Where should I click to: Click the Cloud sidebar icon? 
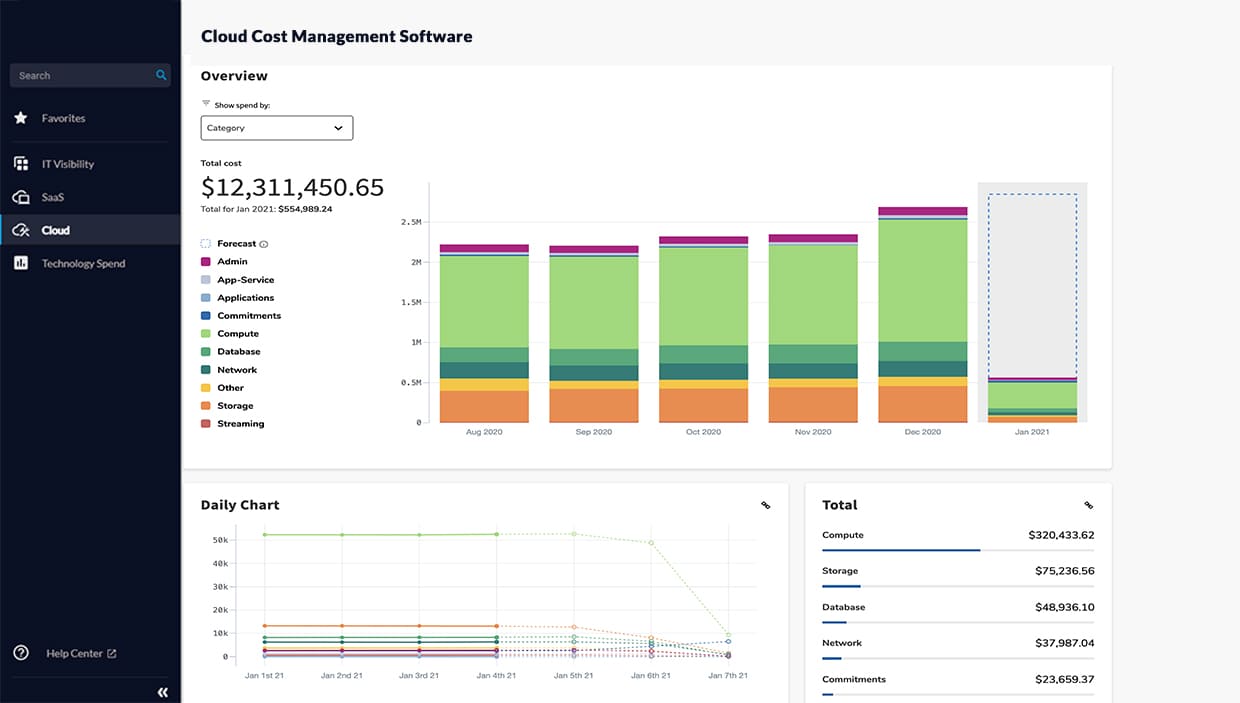click(20, 230)
